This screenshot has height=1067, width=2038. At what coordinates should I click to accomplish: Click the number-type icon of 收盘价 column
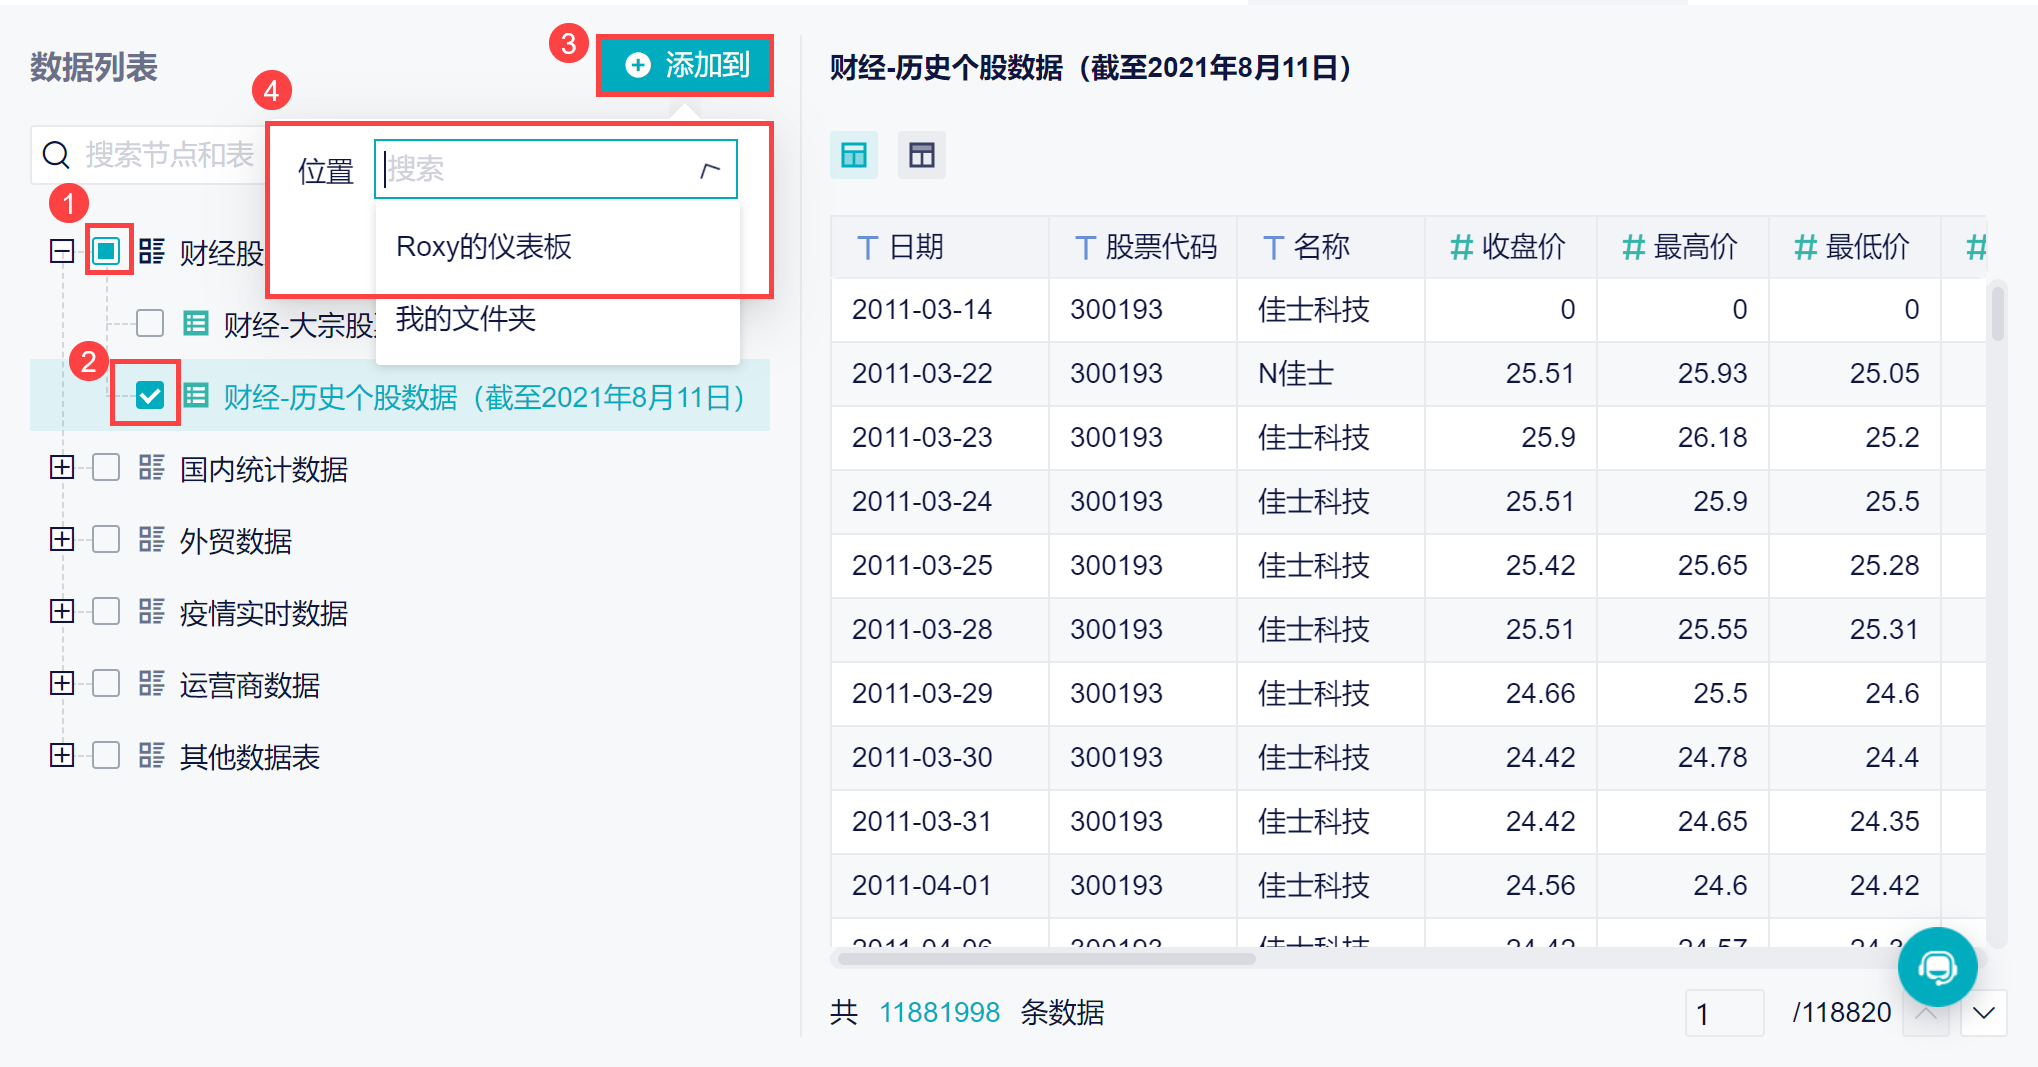1462,248
